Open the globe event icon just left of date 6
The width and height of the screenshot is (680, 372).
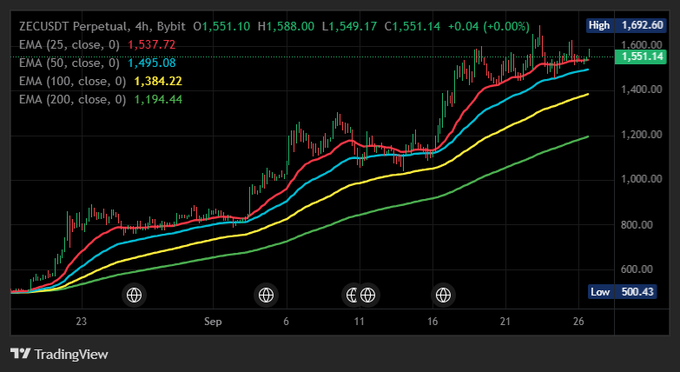pyautogui.click(x=266, y=295)
